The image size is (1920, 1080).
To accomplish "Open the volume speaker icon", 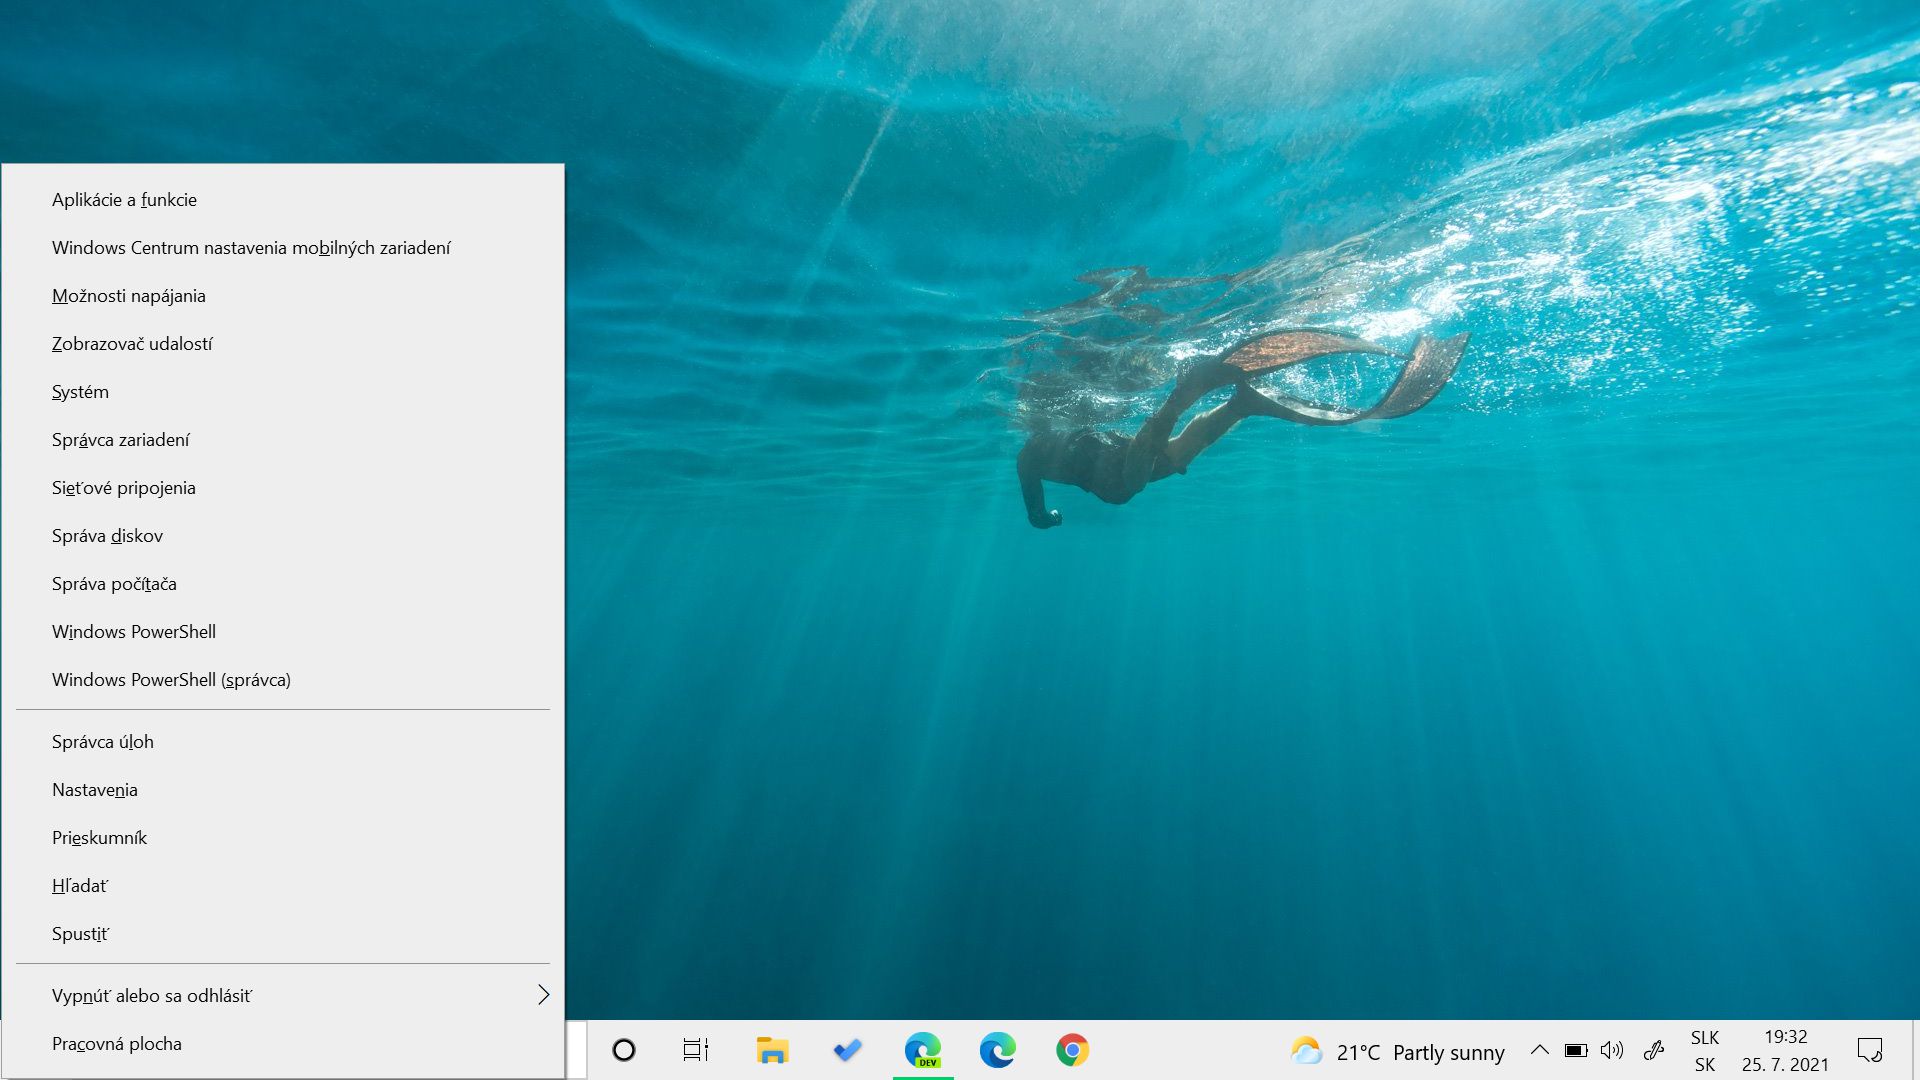I will (x=1612, y=1050).
